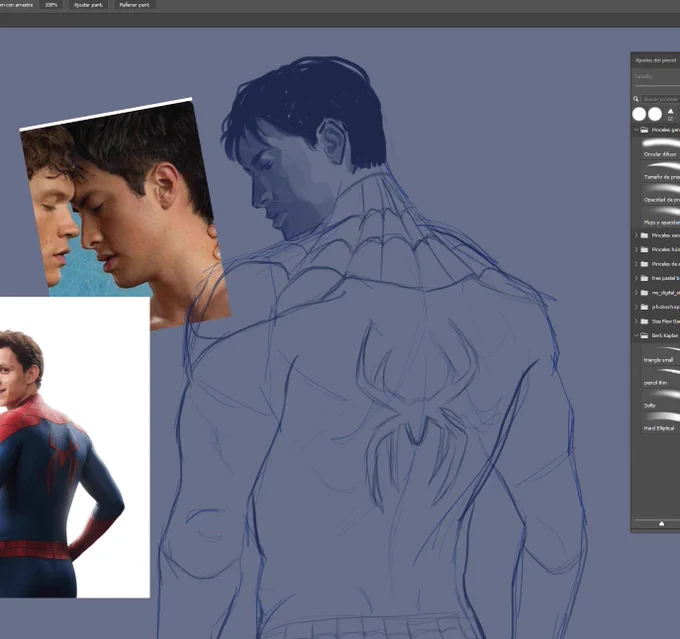Expand the free pastel brushes folder
Screen dimensions: 680x639
point(636,278)
